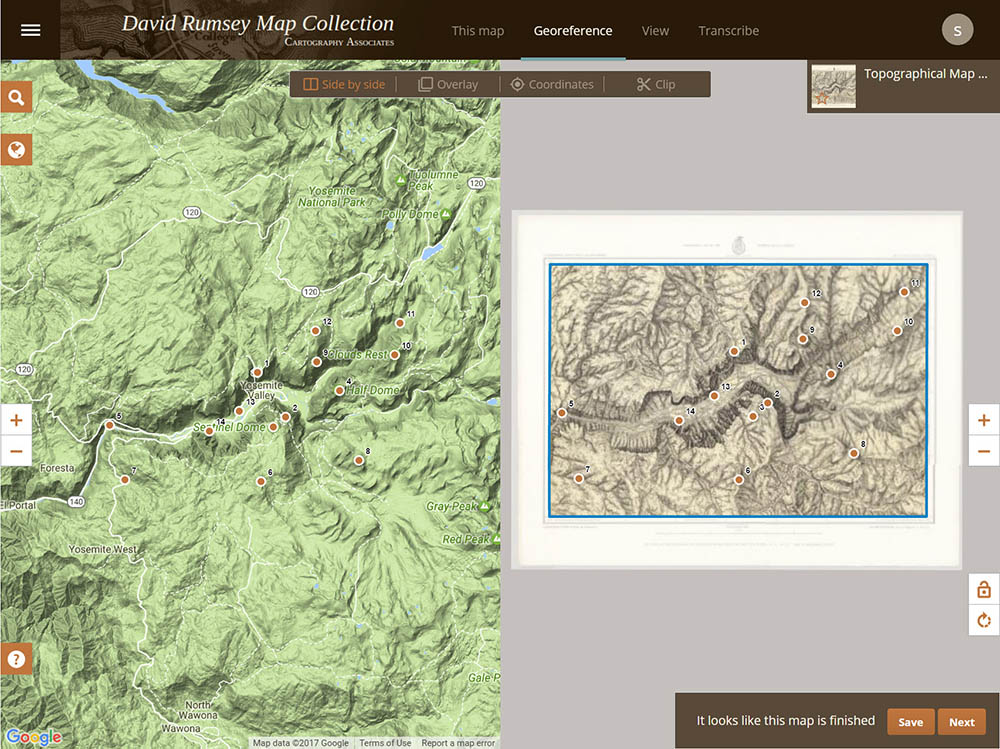Activate the Coordinates mode
This screenshot has width=1000, height=749.
(552, 84)
